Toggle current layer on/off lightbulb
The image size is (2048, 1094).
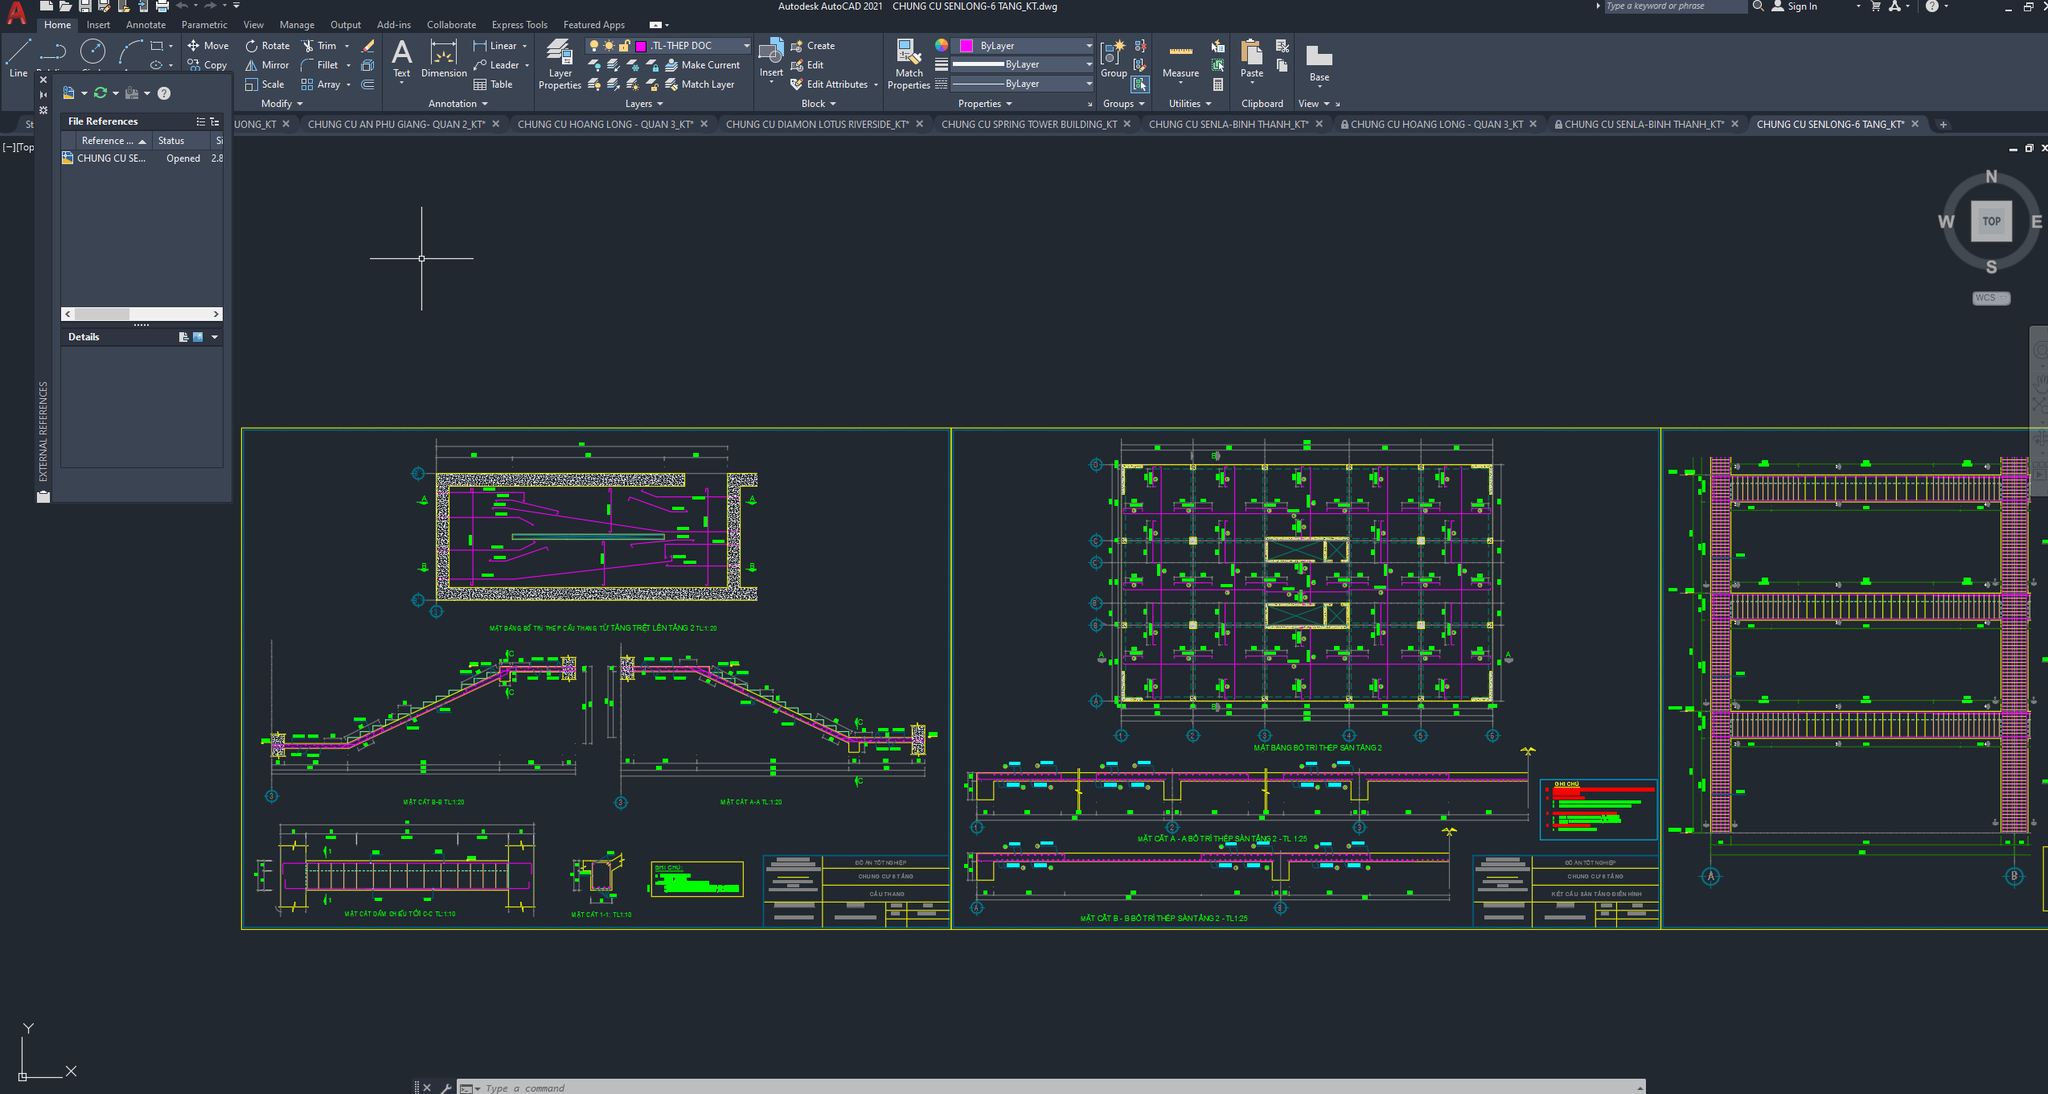point(594,46)
